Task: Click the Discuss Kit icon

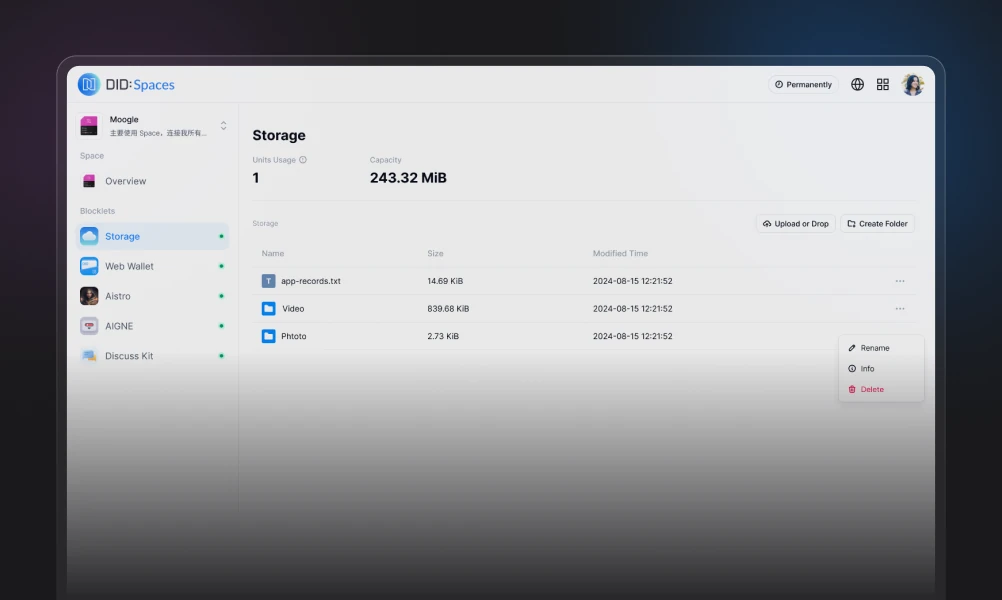Action: [x=89, y=356]
